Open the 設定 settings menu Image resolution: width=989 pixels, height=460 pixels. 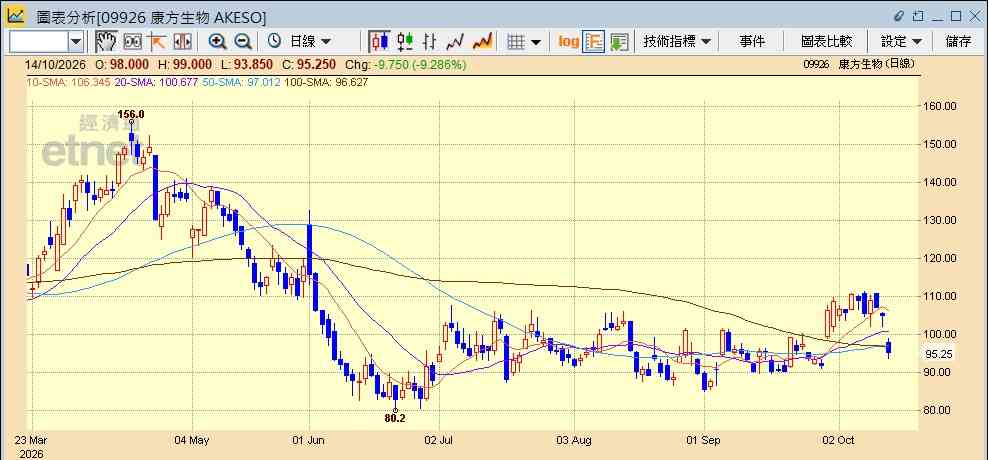click(901, 42)
